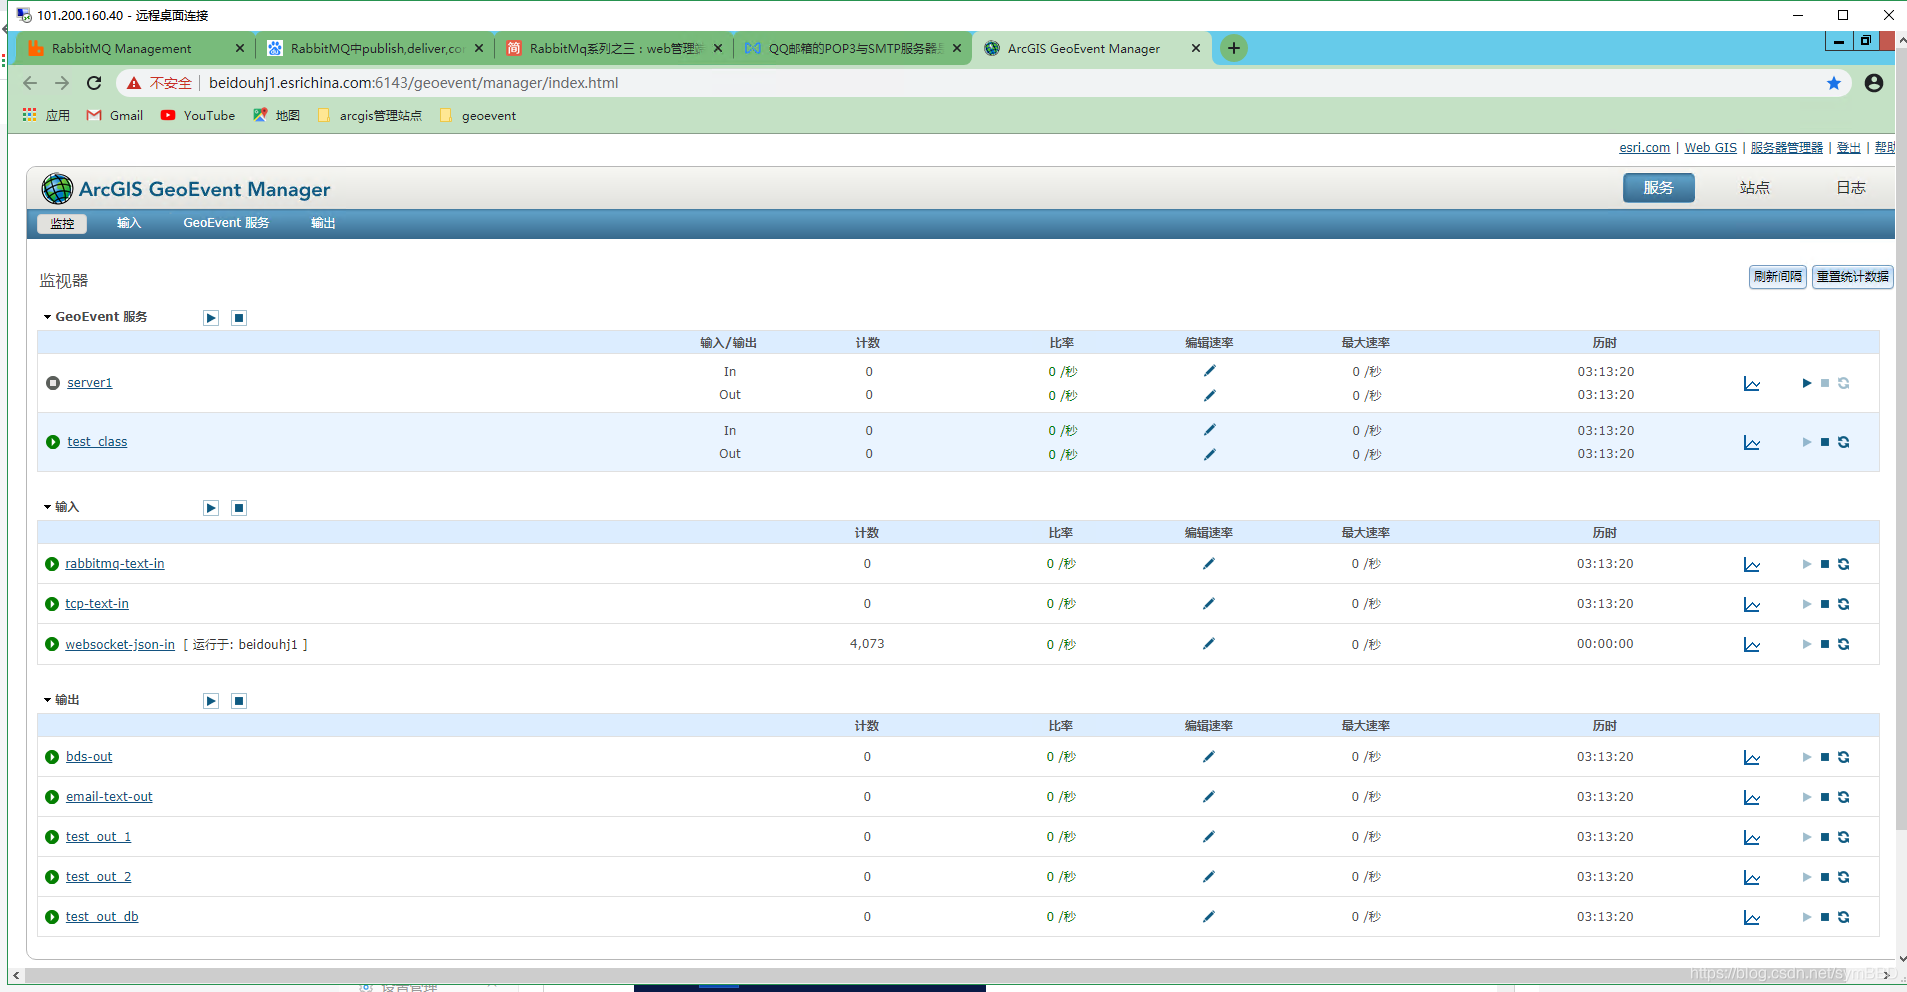Screen dimensions: 1907x992
Task: Open the websocket-json-in input link
Action: [120, 645]
